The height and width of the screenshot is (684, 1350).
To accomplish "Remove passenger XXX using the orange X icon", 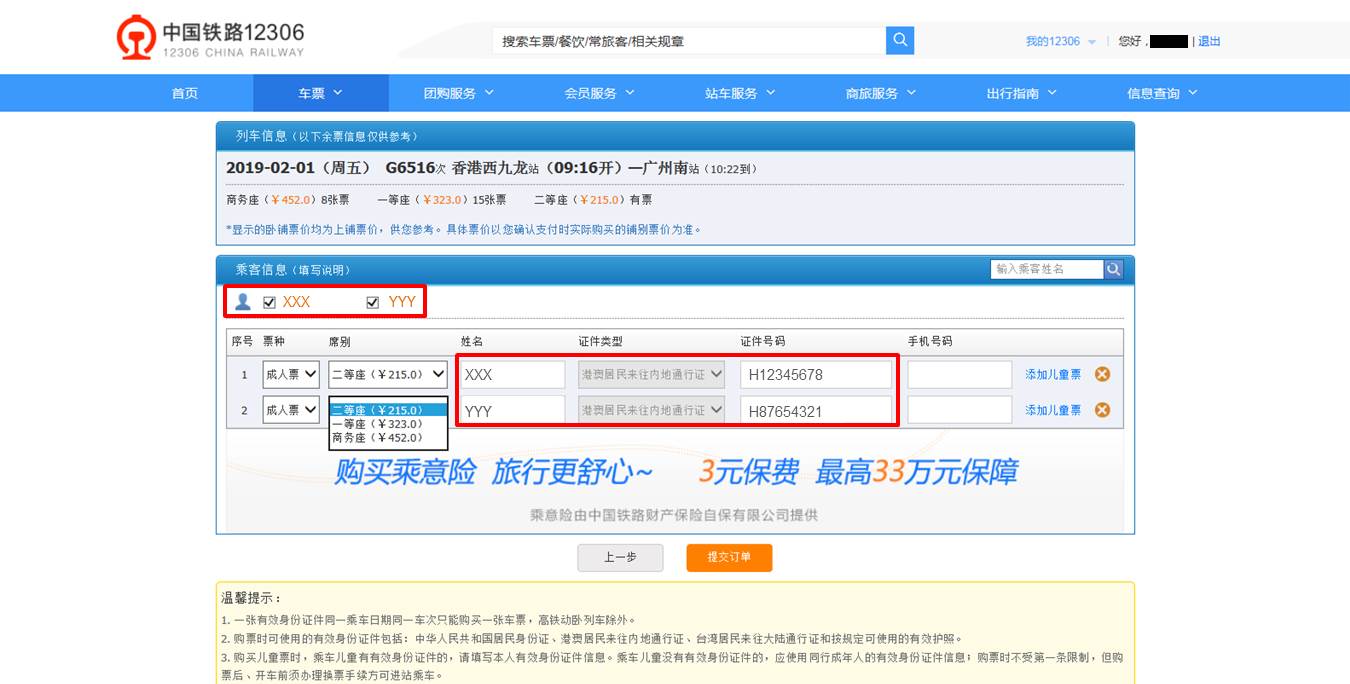I will [1102, 374].
